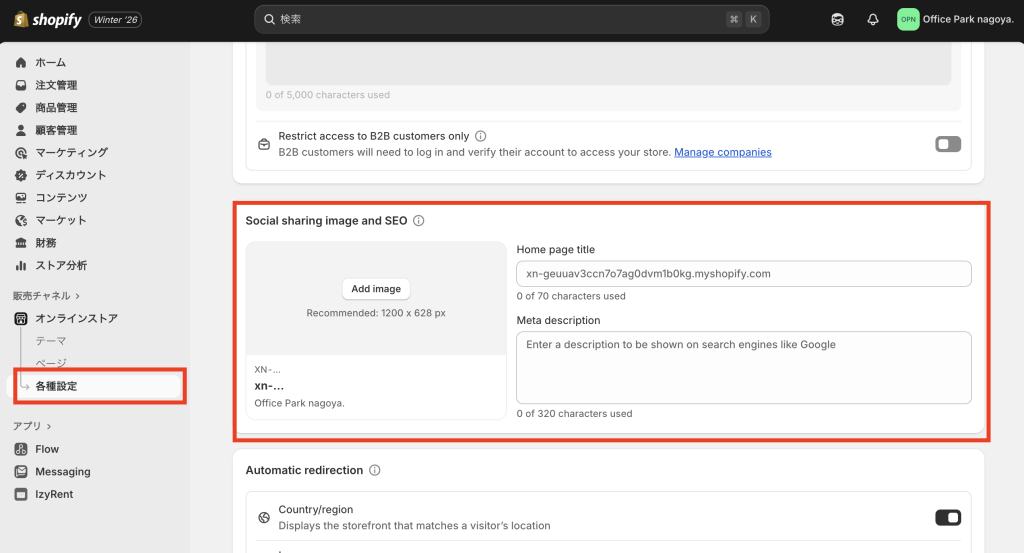Open the Flow app icon in sidebar
Screen dimensions: 1024x553
[x=21, y=449]
